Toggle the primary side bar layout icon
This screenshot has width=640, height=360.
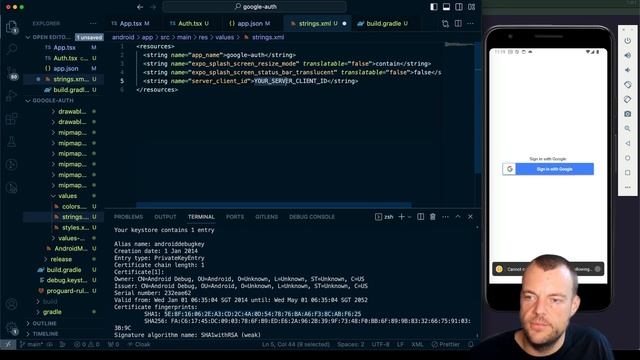(x=434, y=7)
